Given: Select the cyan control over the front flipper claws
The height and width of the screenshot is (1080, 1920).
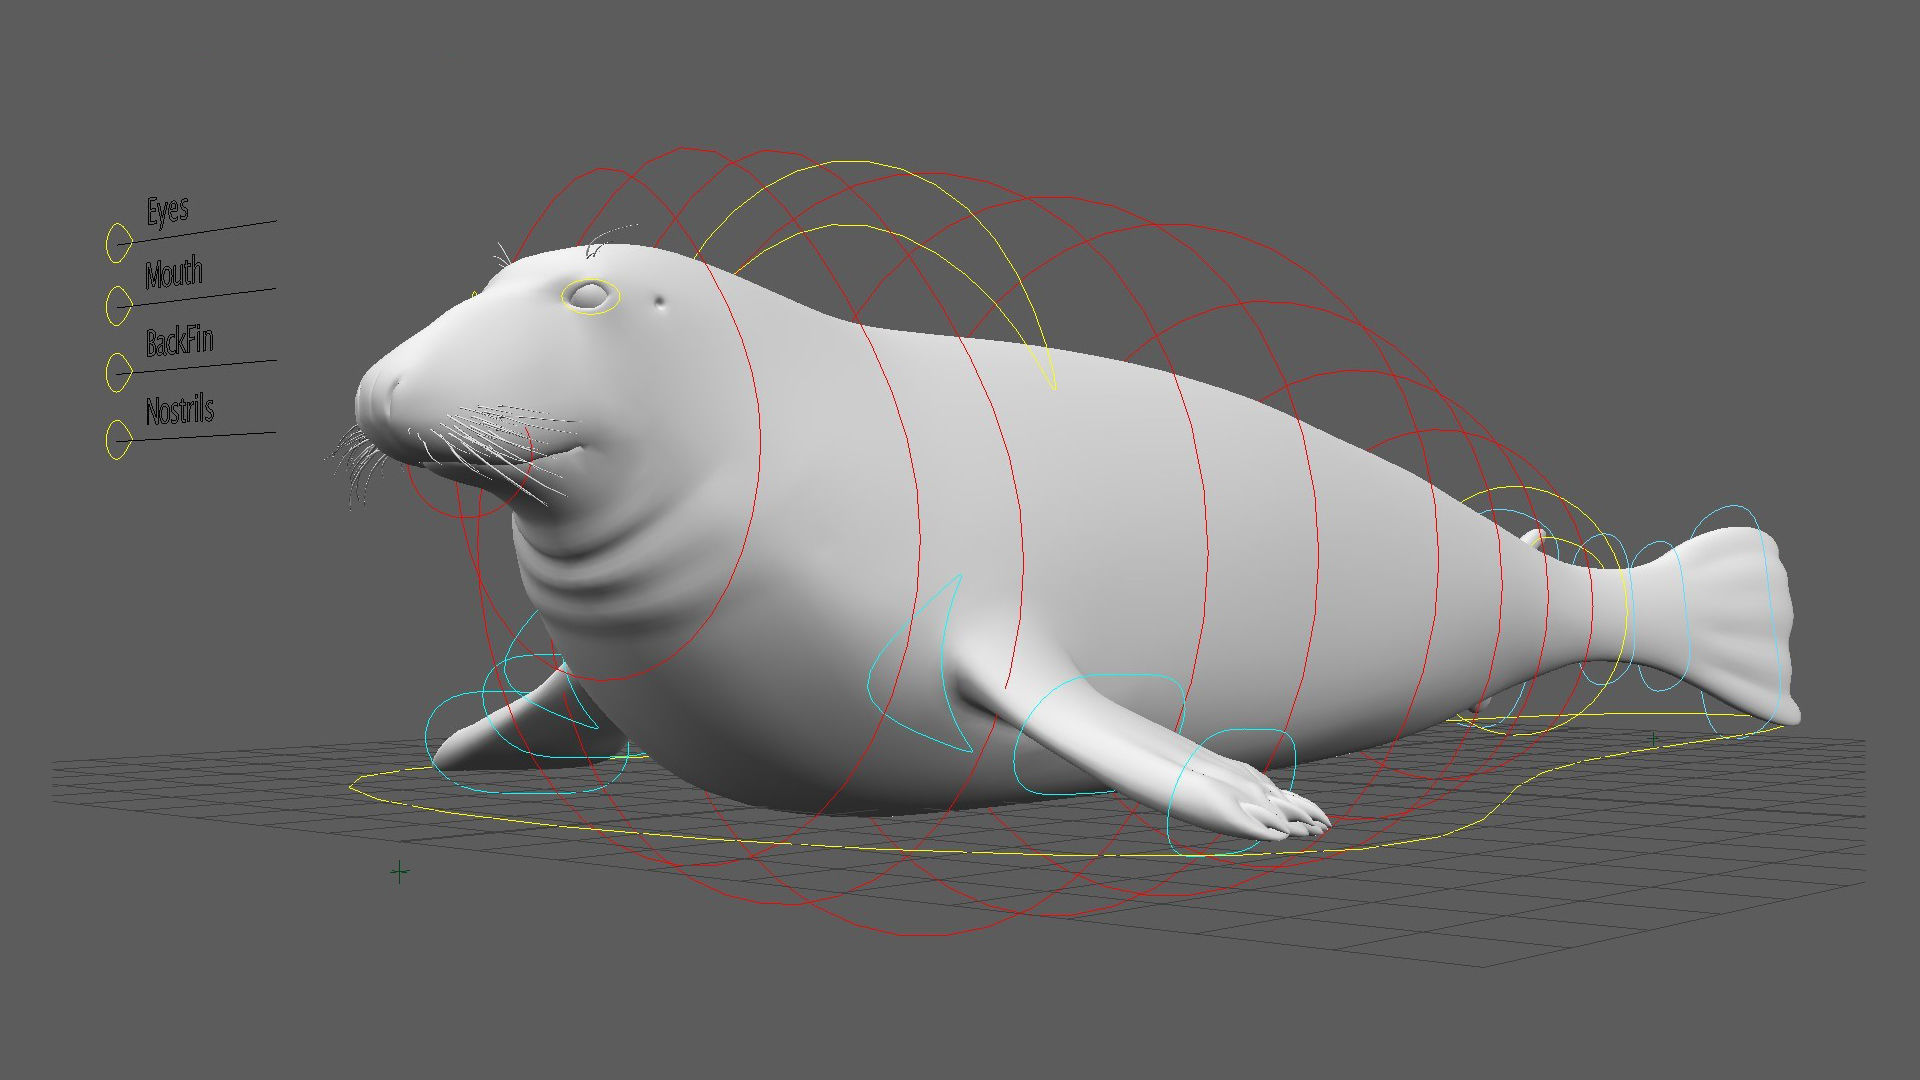Looking at the screenshot, I should coord(1232,792).
